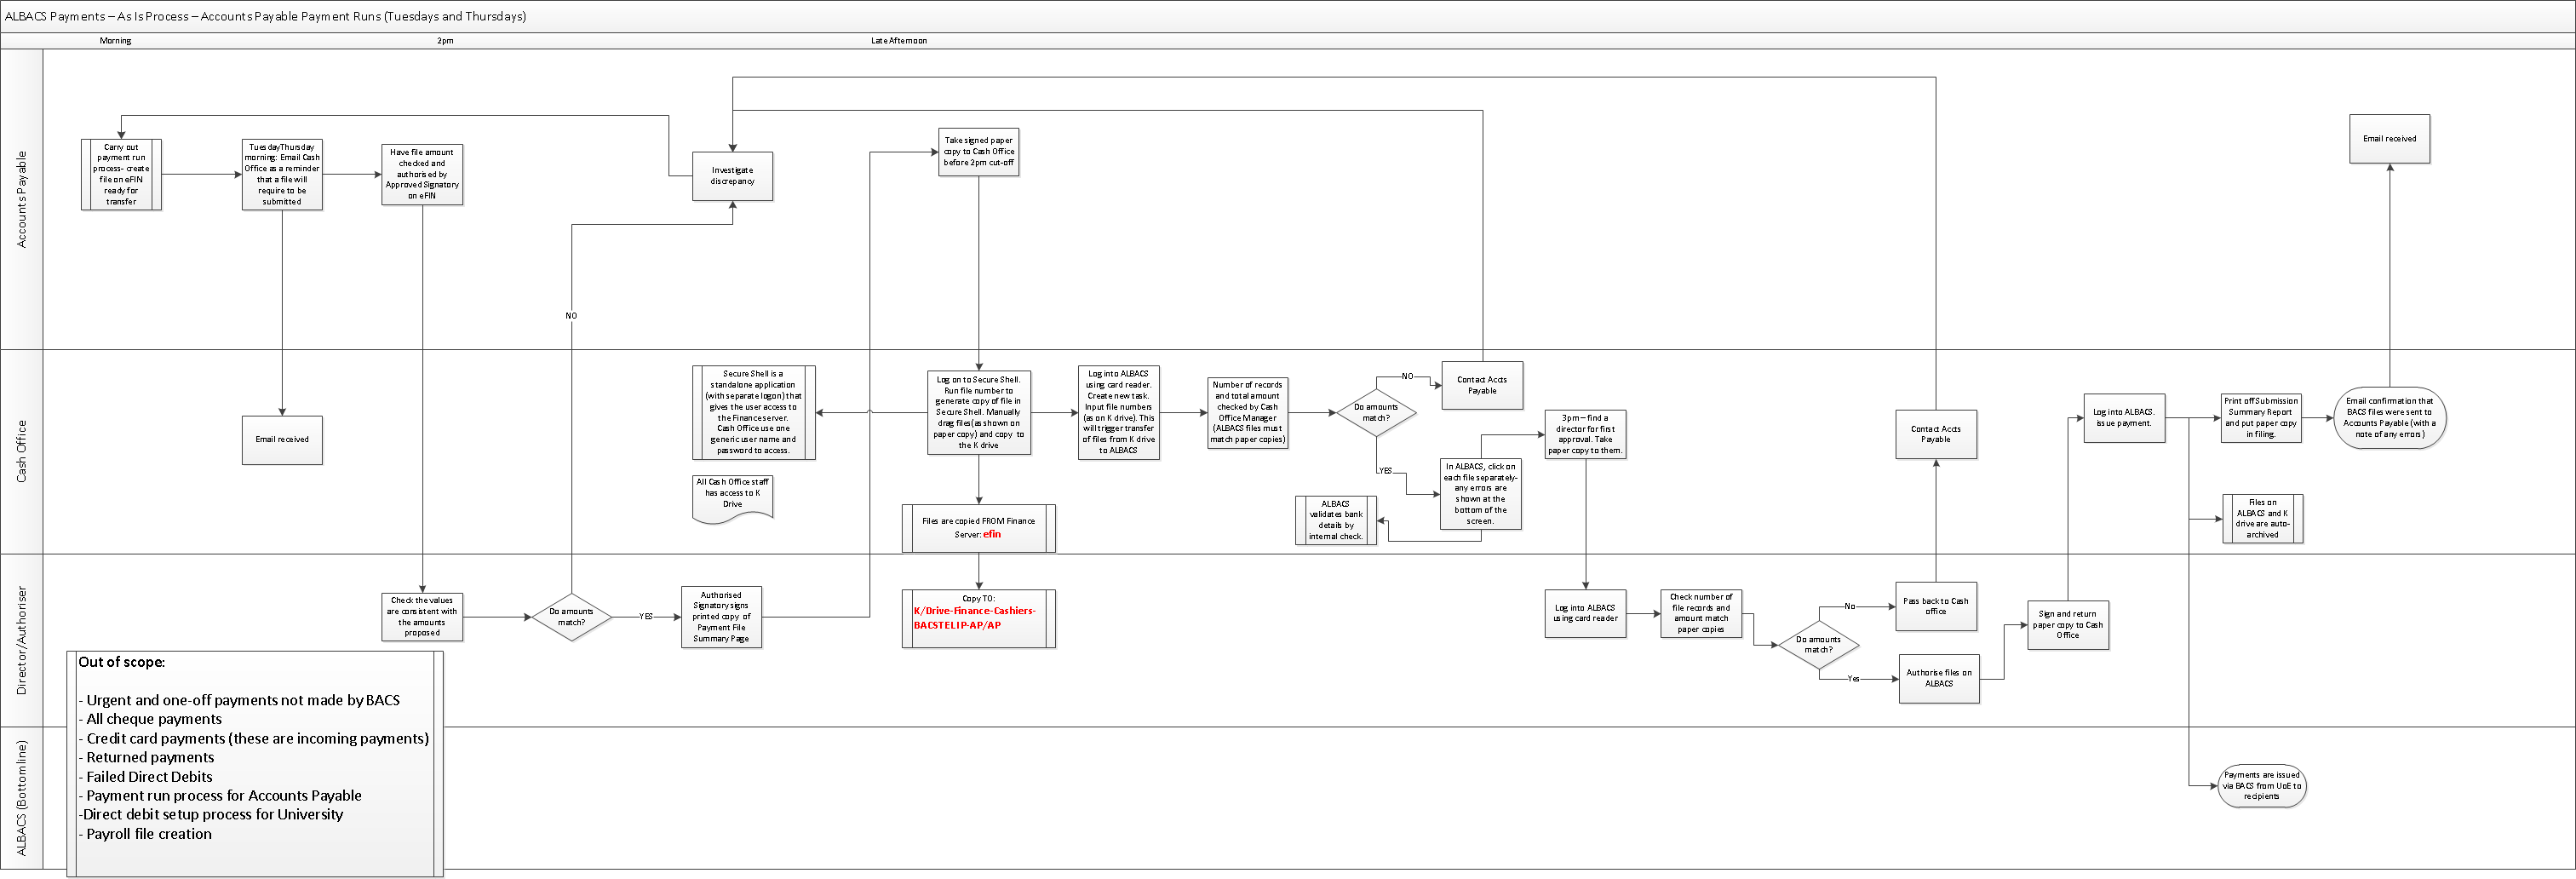
Task: Select the Director lane 'Do amounts match?' diamond after 'Check the values'
Action: pyautogui.click(x=571, y=617)
